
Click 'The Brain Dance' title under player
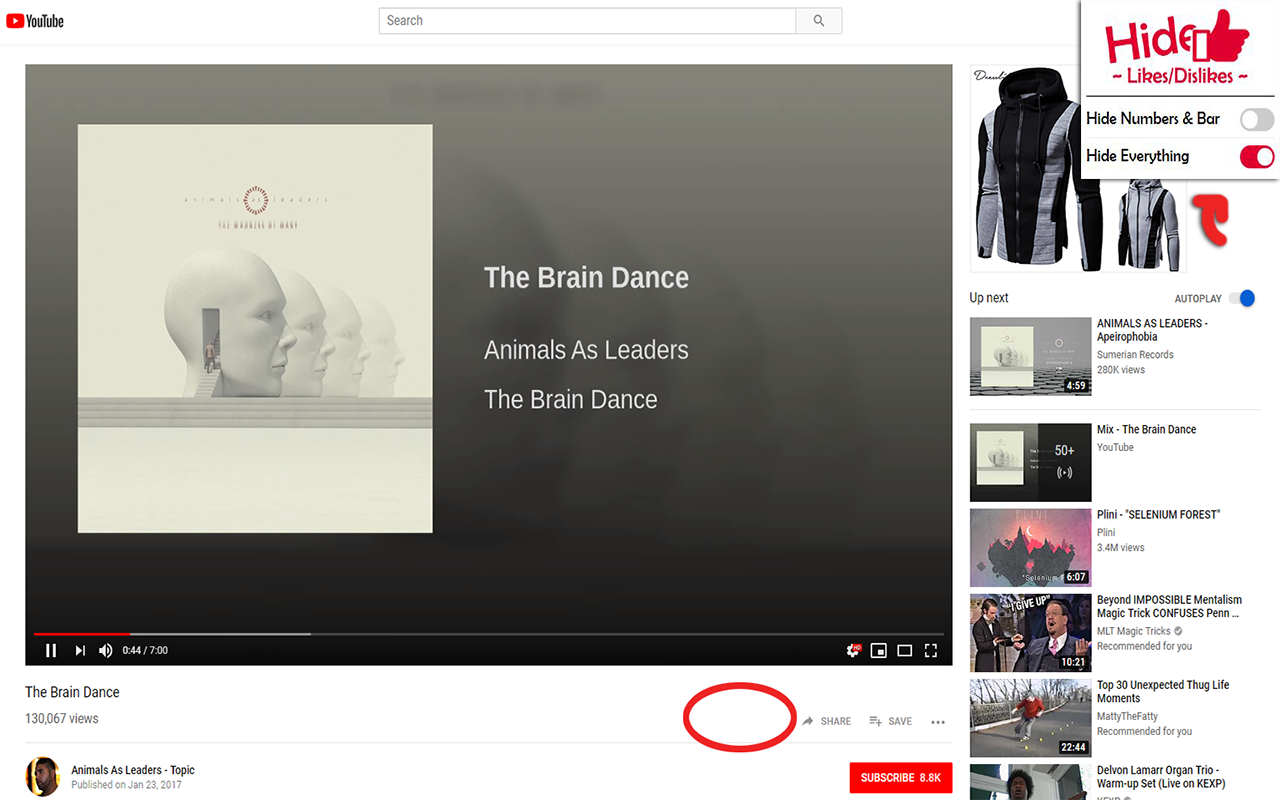pyautogui.click(x=72, y=692)
